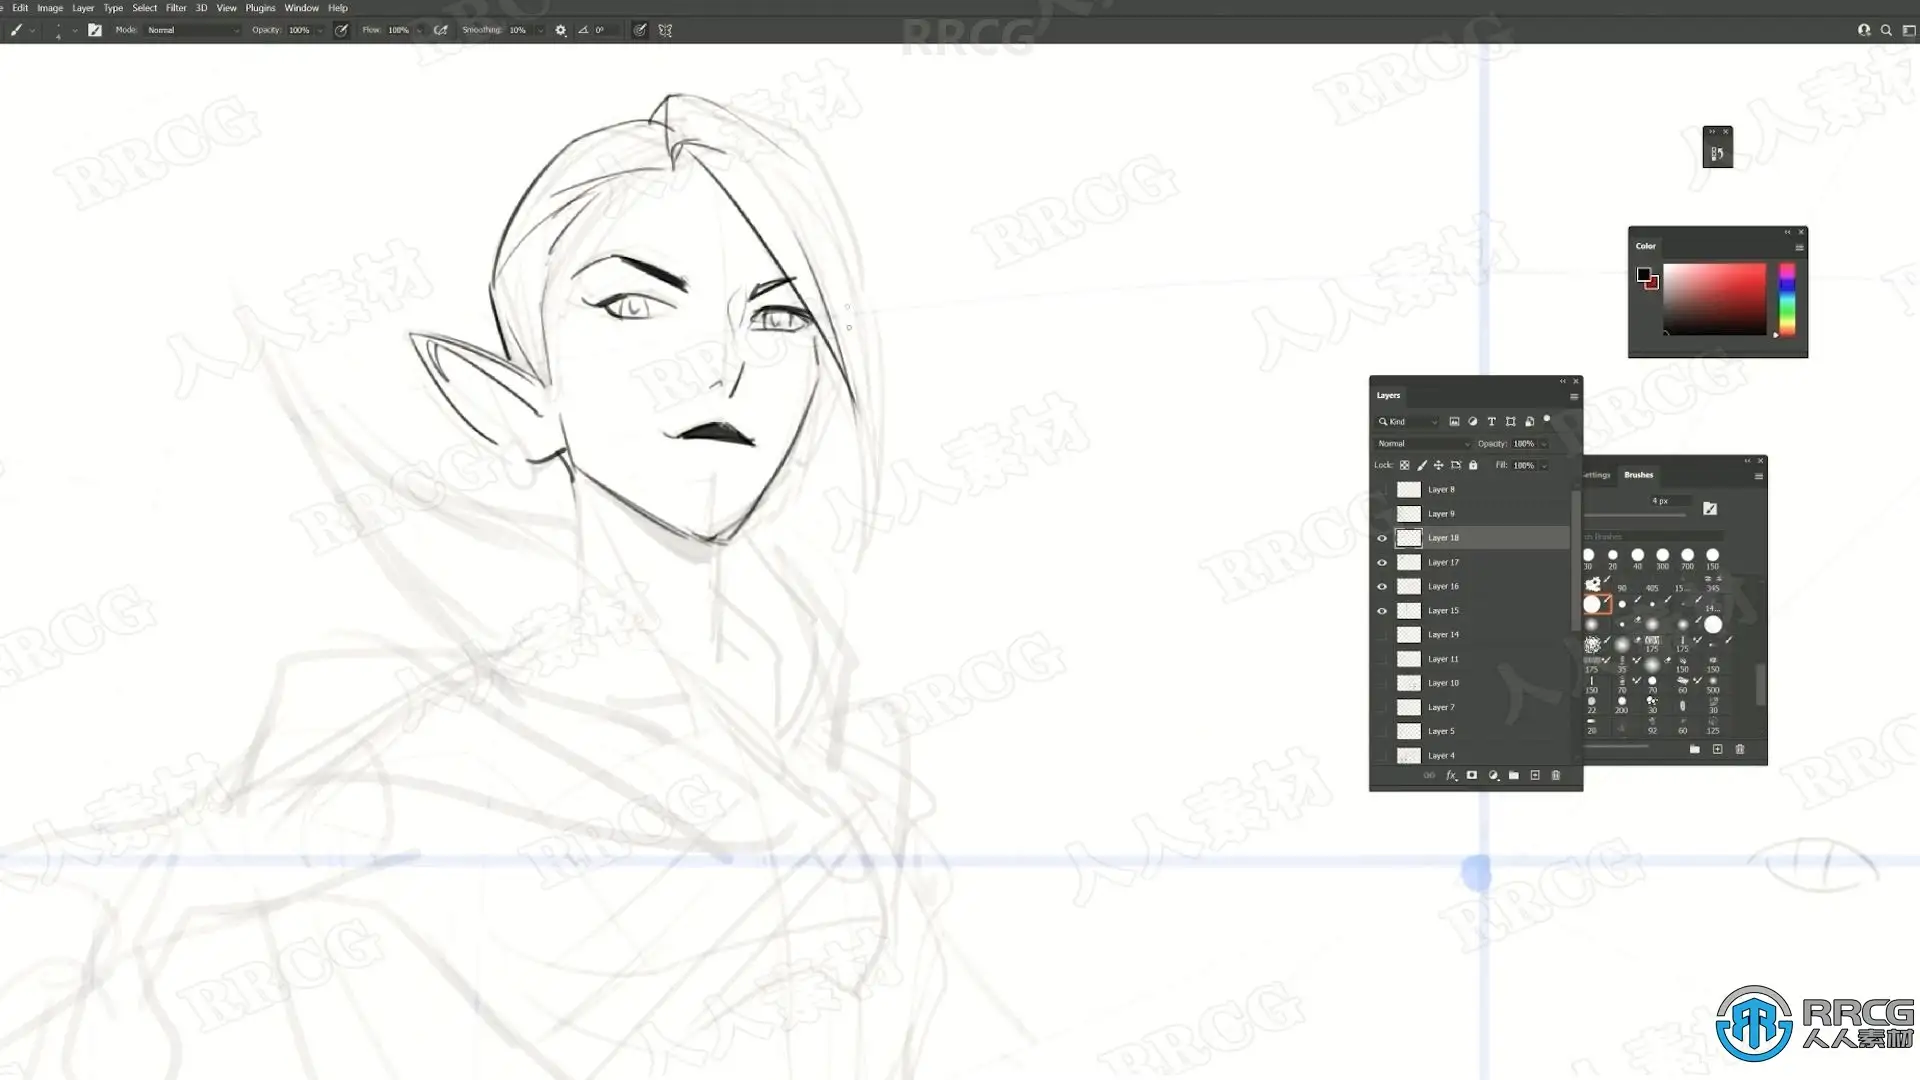Lock all with padlock icon
Screen dimensions: 1920x1080
1473,465
